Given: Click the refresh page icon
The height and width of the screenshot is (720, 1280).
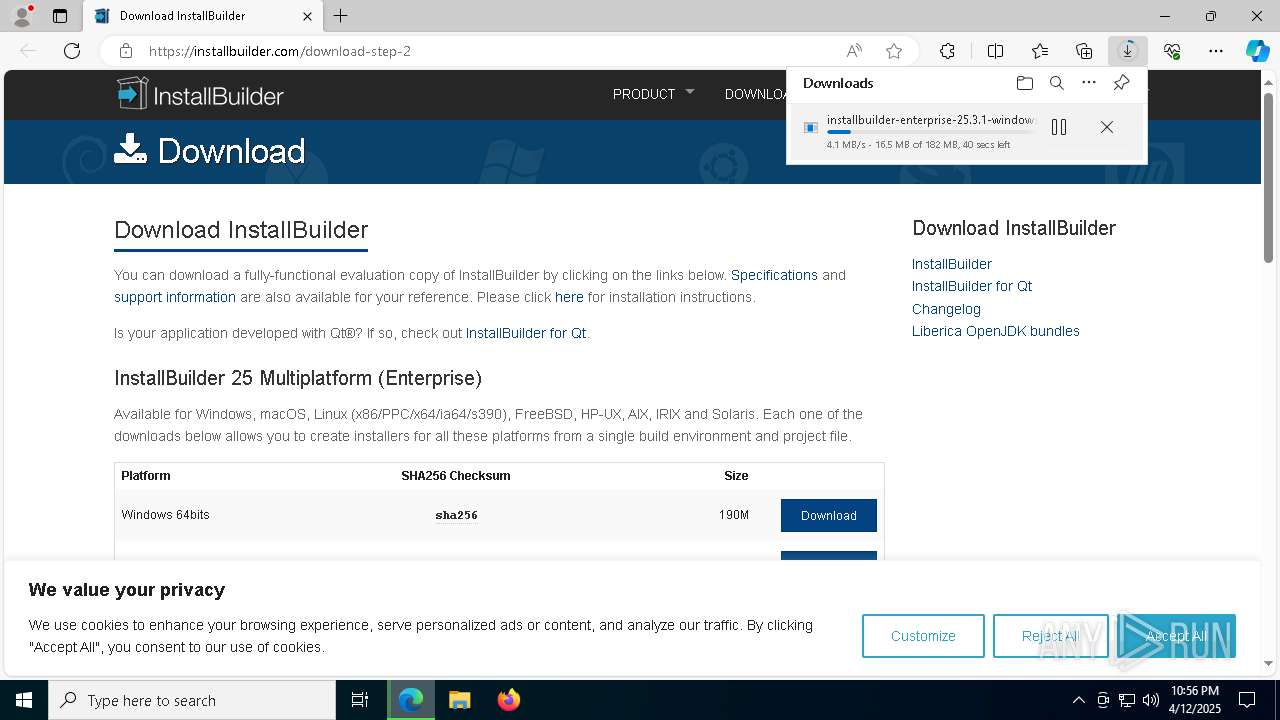Looking at the screenshot, I should click(72, 51).
